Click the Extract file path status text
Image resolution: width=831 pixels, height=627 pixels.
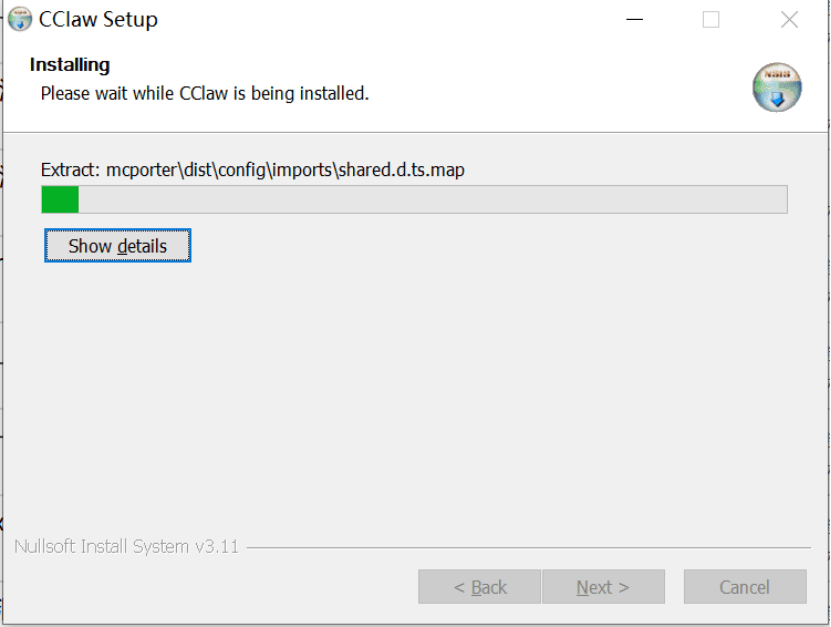pyautogui.click(x=252, y=170)
